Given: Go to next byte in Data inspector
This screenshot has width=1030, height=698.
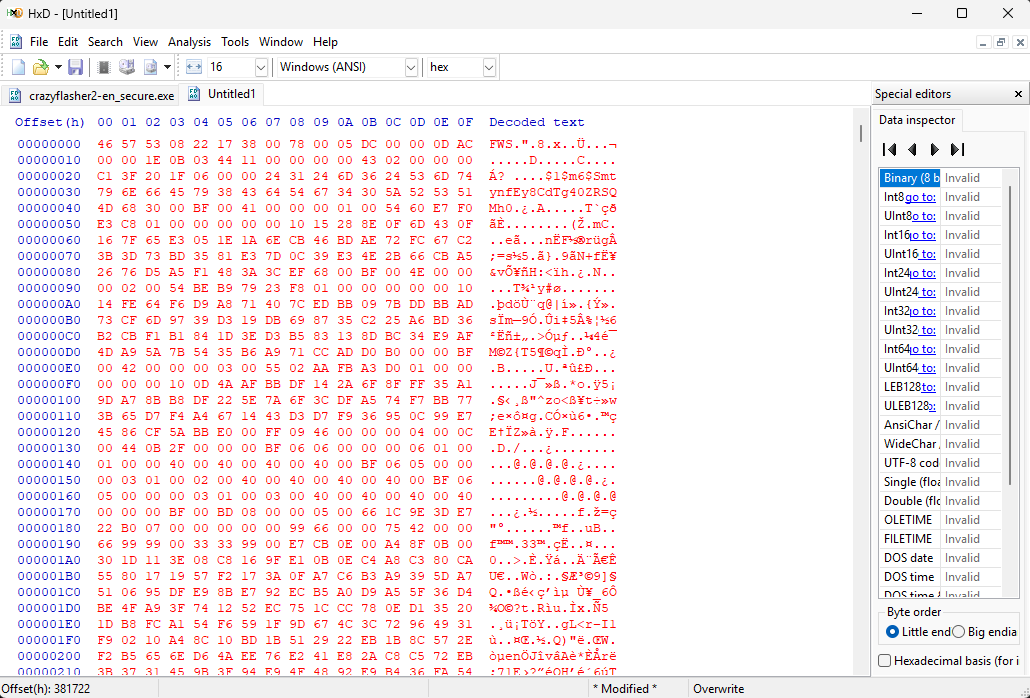Looking at the screenshot, I should tap(934, 149).
